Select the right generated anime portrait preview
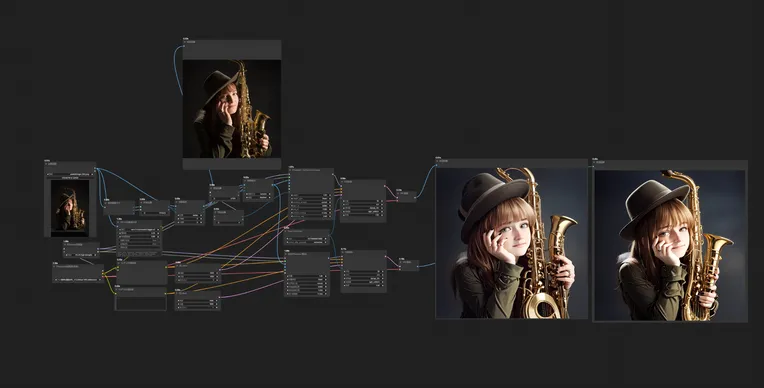764x388 pixels. (x=670, y=246)
